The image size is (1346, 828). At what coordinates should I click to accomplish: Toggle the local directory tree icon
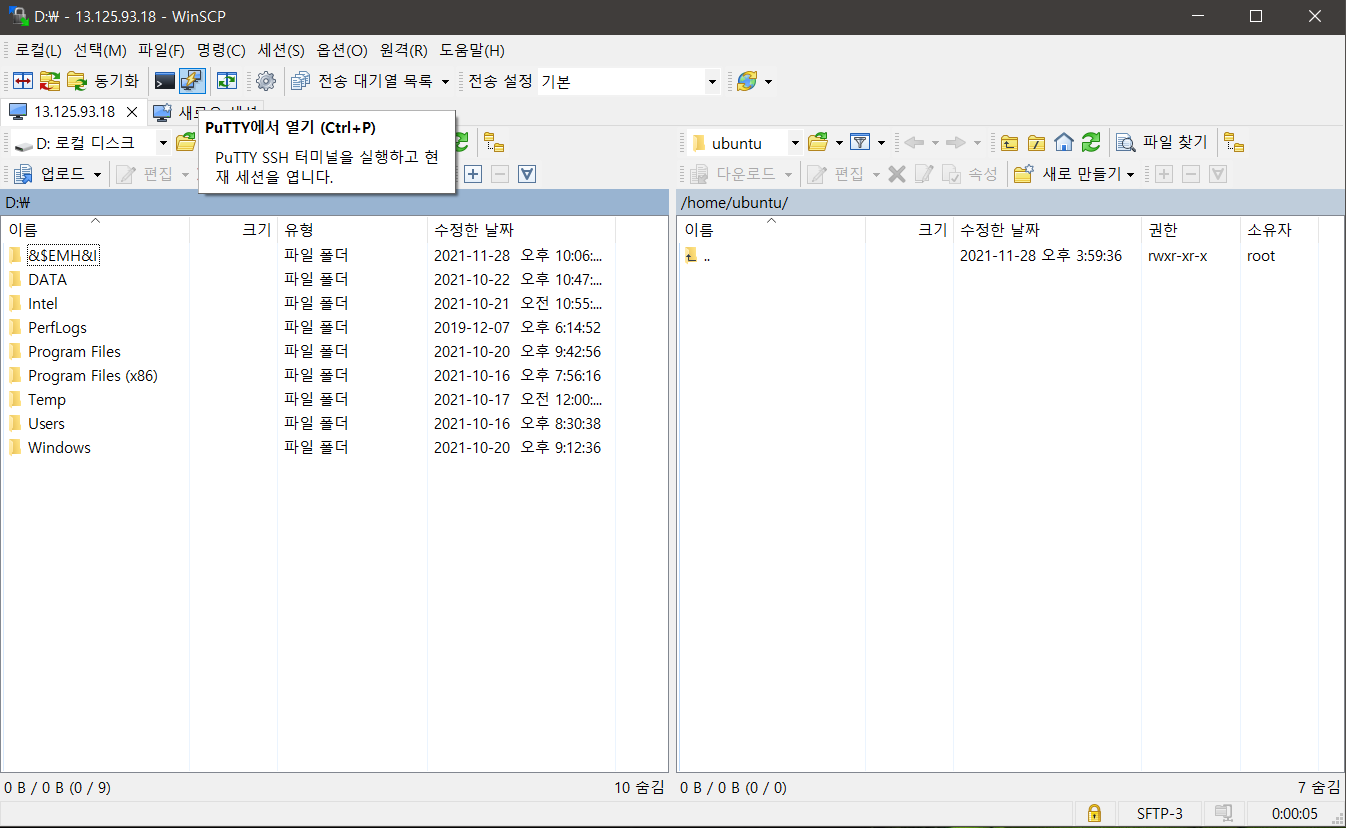493,143
